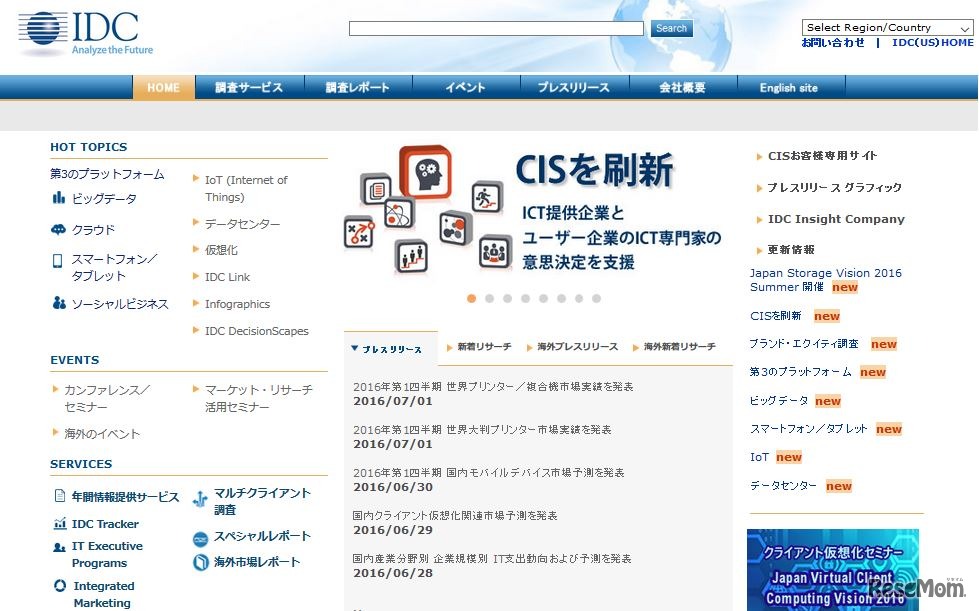This screenshot has width=979, height=611.
Task: Open the CISお客様専用サイト link
Action: pyautogui.click(x=822, y=155)
